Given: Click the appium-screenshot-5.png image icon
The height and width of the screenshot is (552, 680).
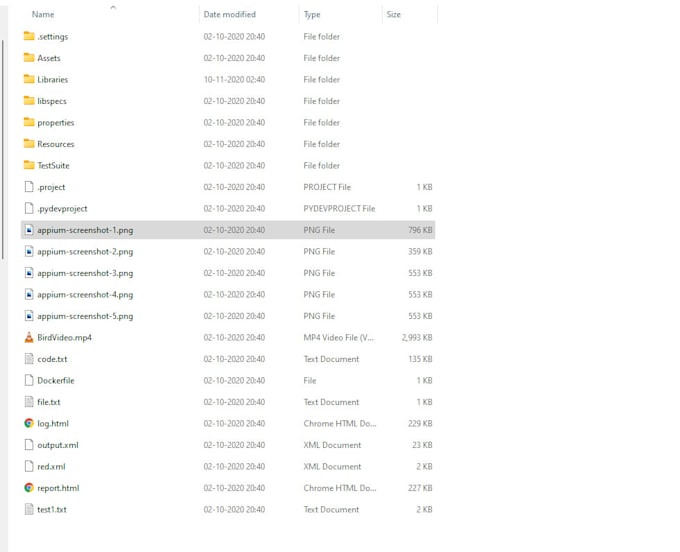Looking at the screenshot, I should (29, 316).
